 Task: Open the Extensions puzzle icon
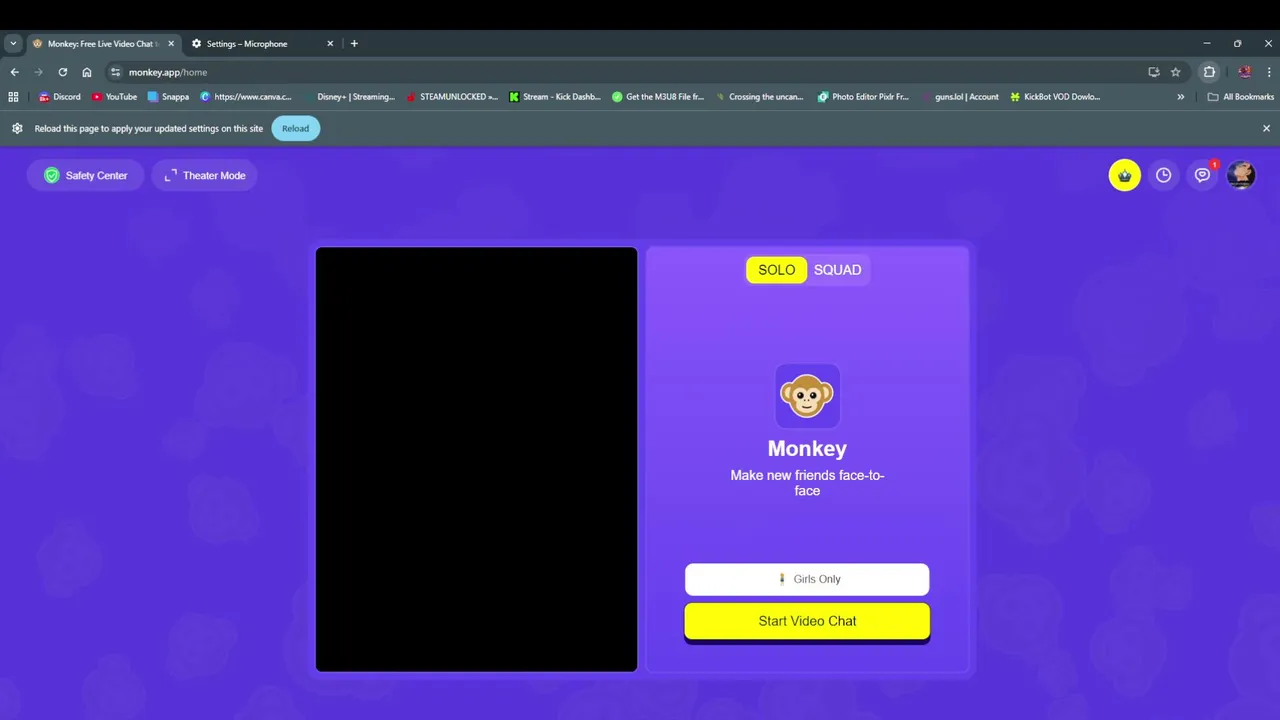click(x=1209, y=72)
